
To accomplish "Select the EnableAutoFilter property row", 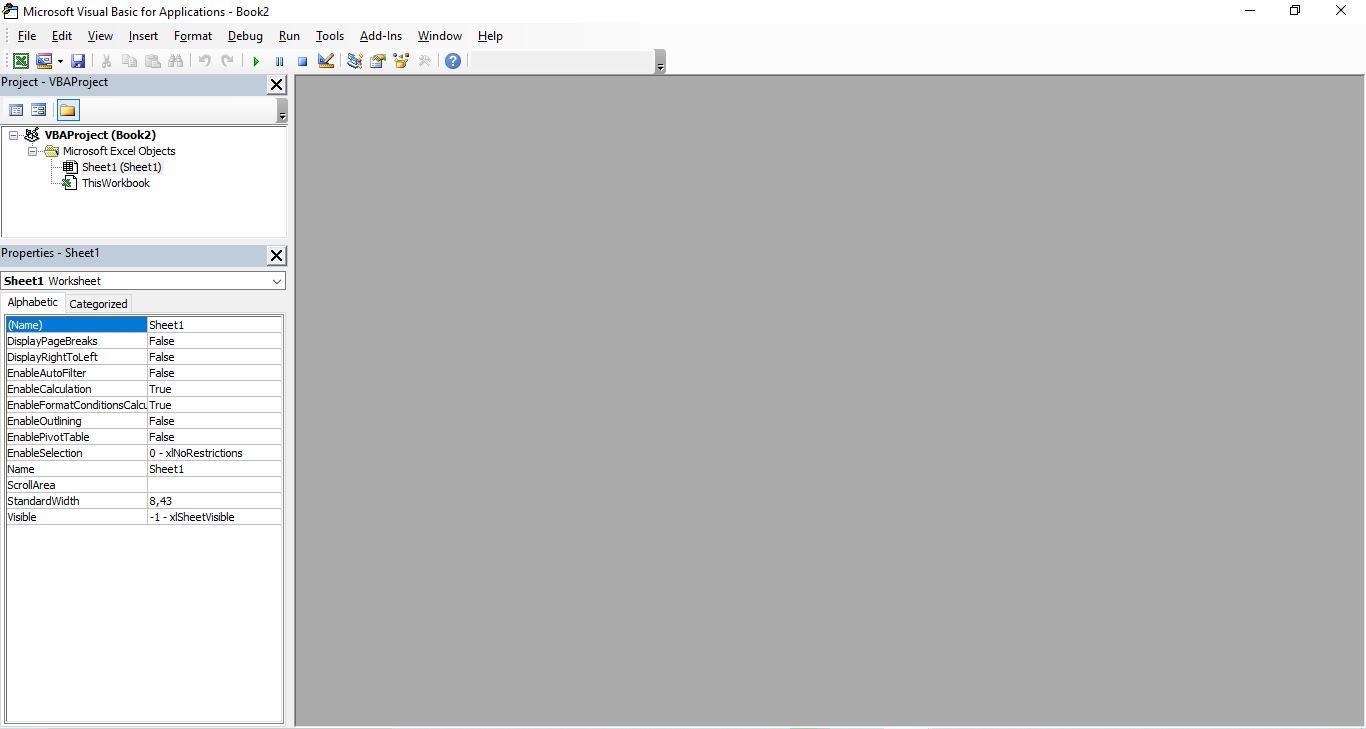I will pos(144,373).
